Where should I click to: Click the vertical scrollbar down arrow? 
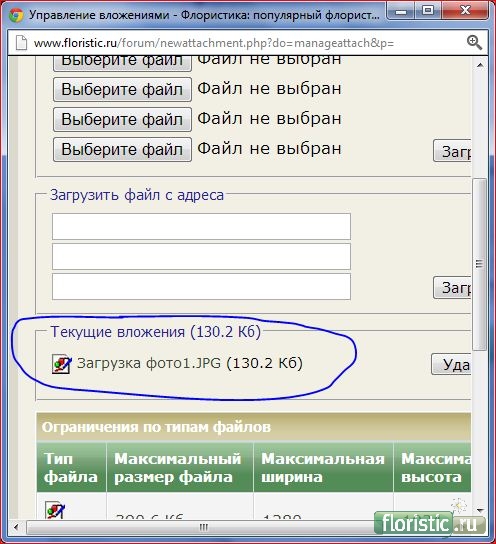480,510
